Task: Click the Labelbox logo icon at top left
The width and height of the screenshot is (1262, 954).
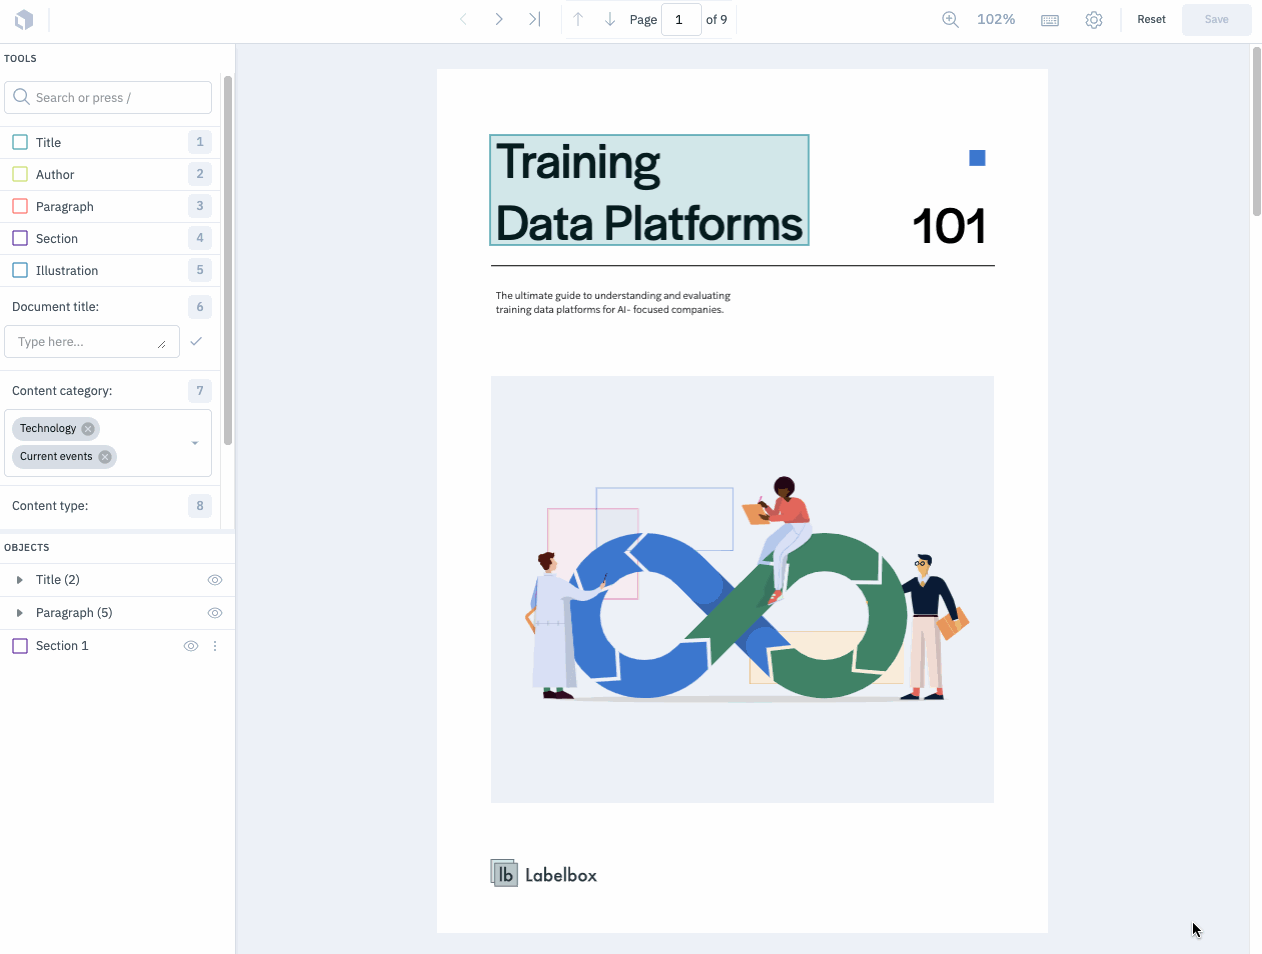Action: tap(24, 19)
